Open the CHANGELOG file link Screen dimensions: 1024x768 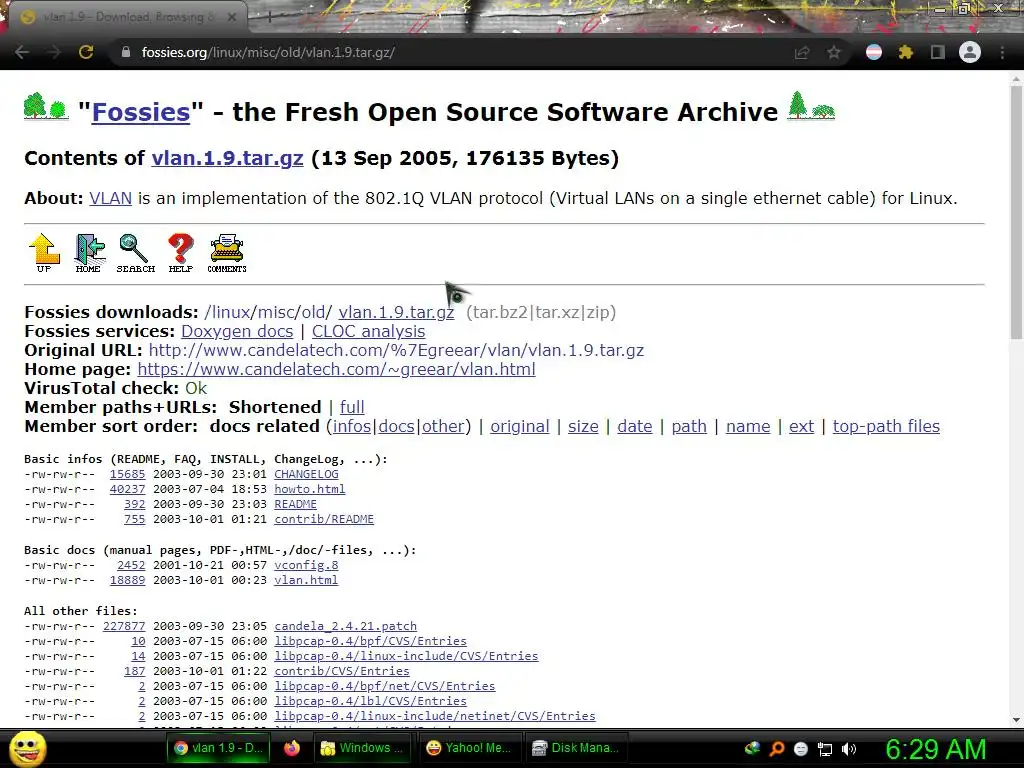click(x=306, y=474)
